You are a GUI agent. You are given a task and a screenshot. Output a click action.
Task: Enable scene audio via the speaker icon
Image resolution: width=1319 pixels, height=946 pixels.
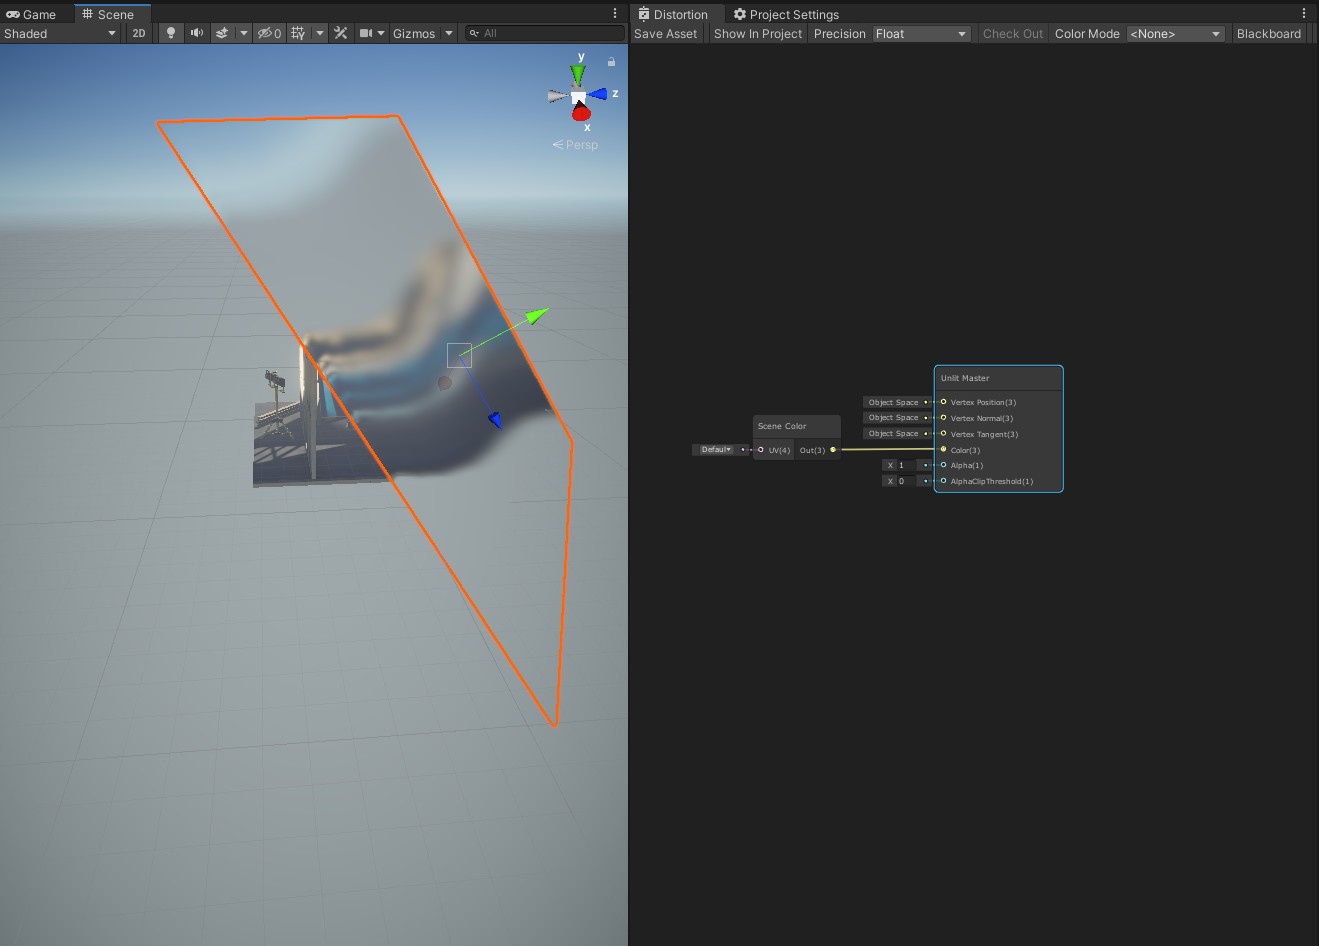(x=196, y=33)
